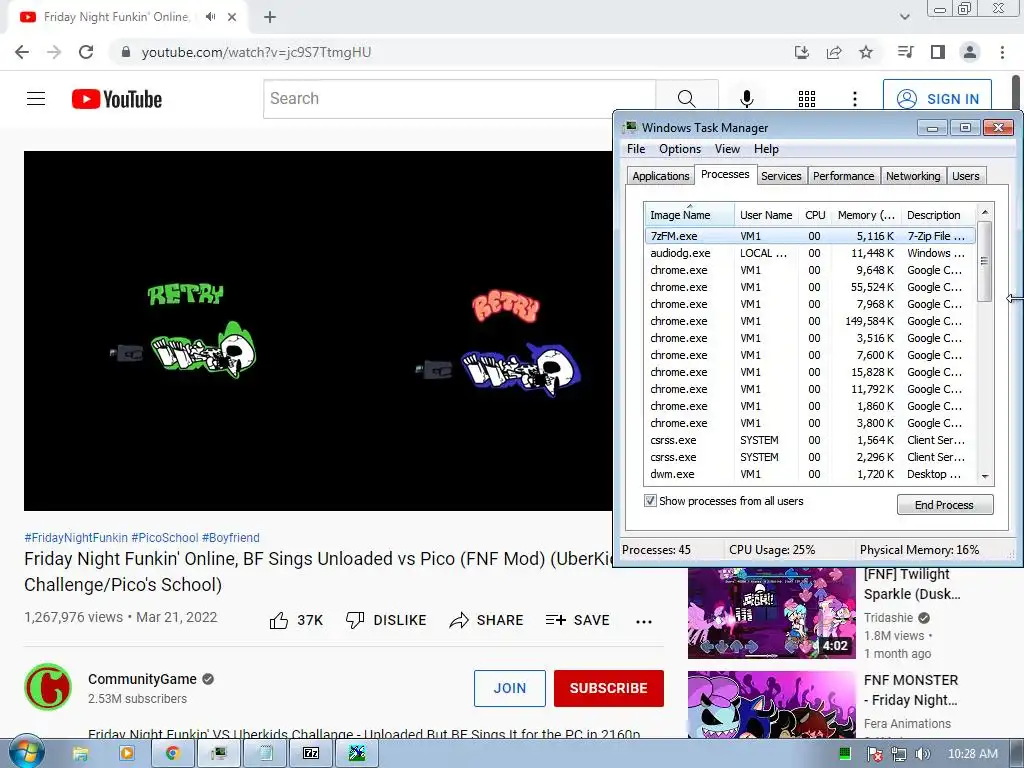Close the Friday Night Funkin' tab
The width and height of the screenshot is (1024, 768).
pyautogui.click(x=232, y=17)
